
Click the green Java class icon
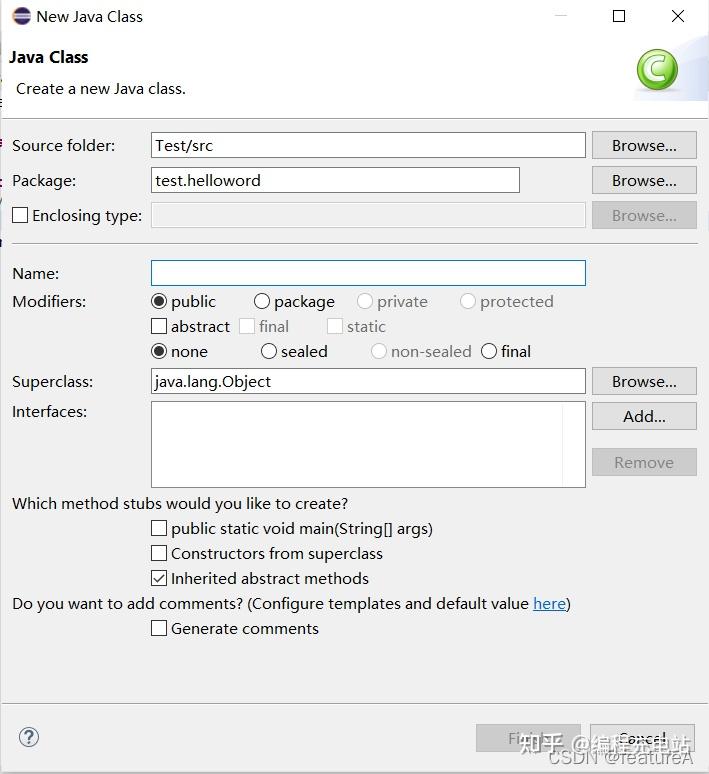click(x=657, y=70)
